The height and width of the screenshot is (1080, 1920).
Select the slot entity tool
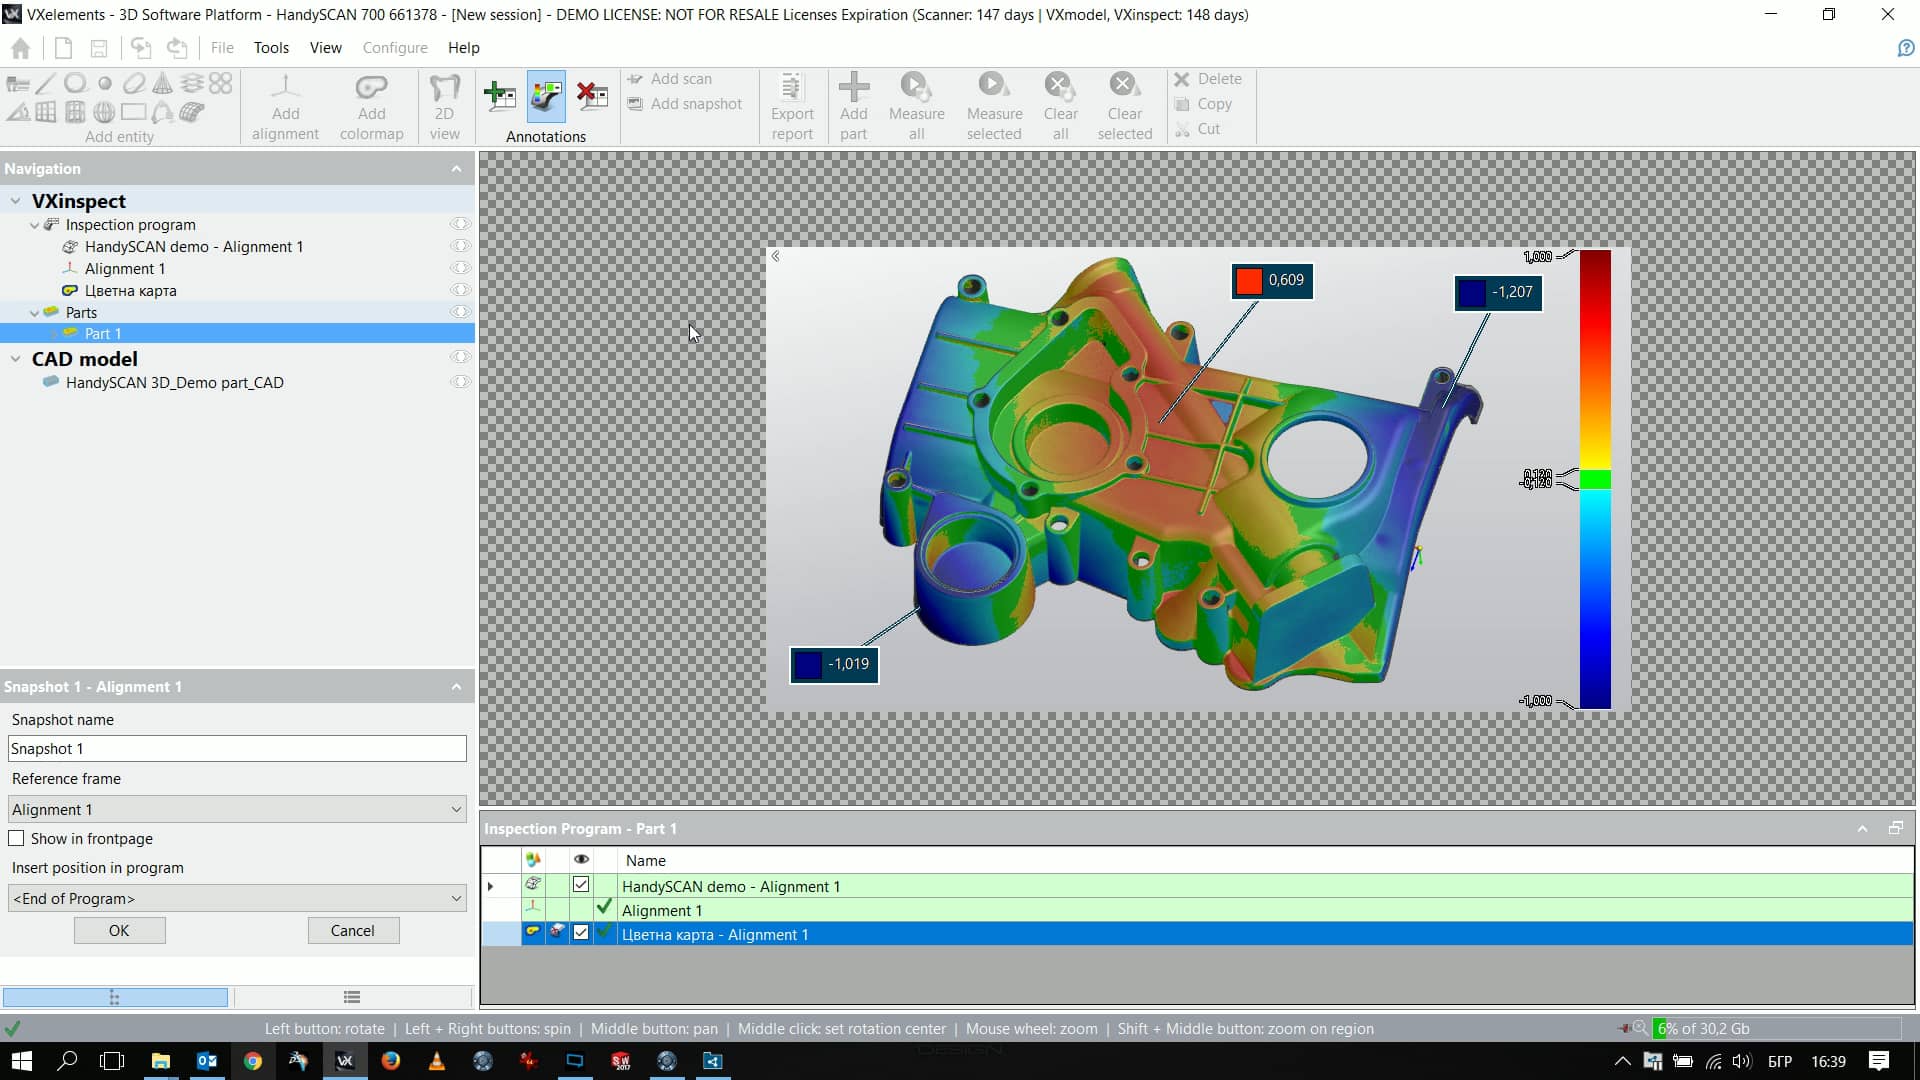click(133, 84)
